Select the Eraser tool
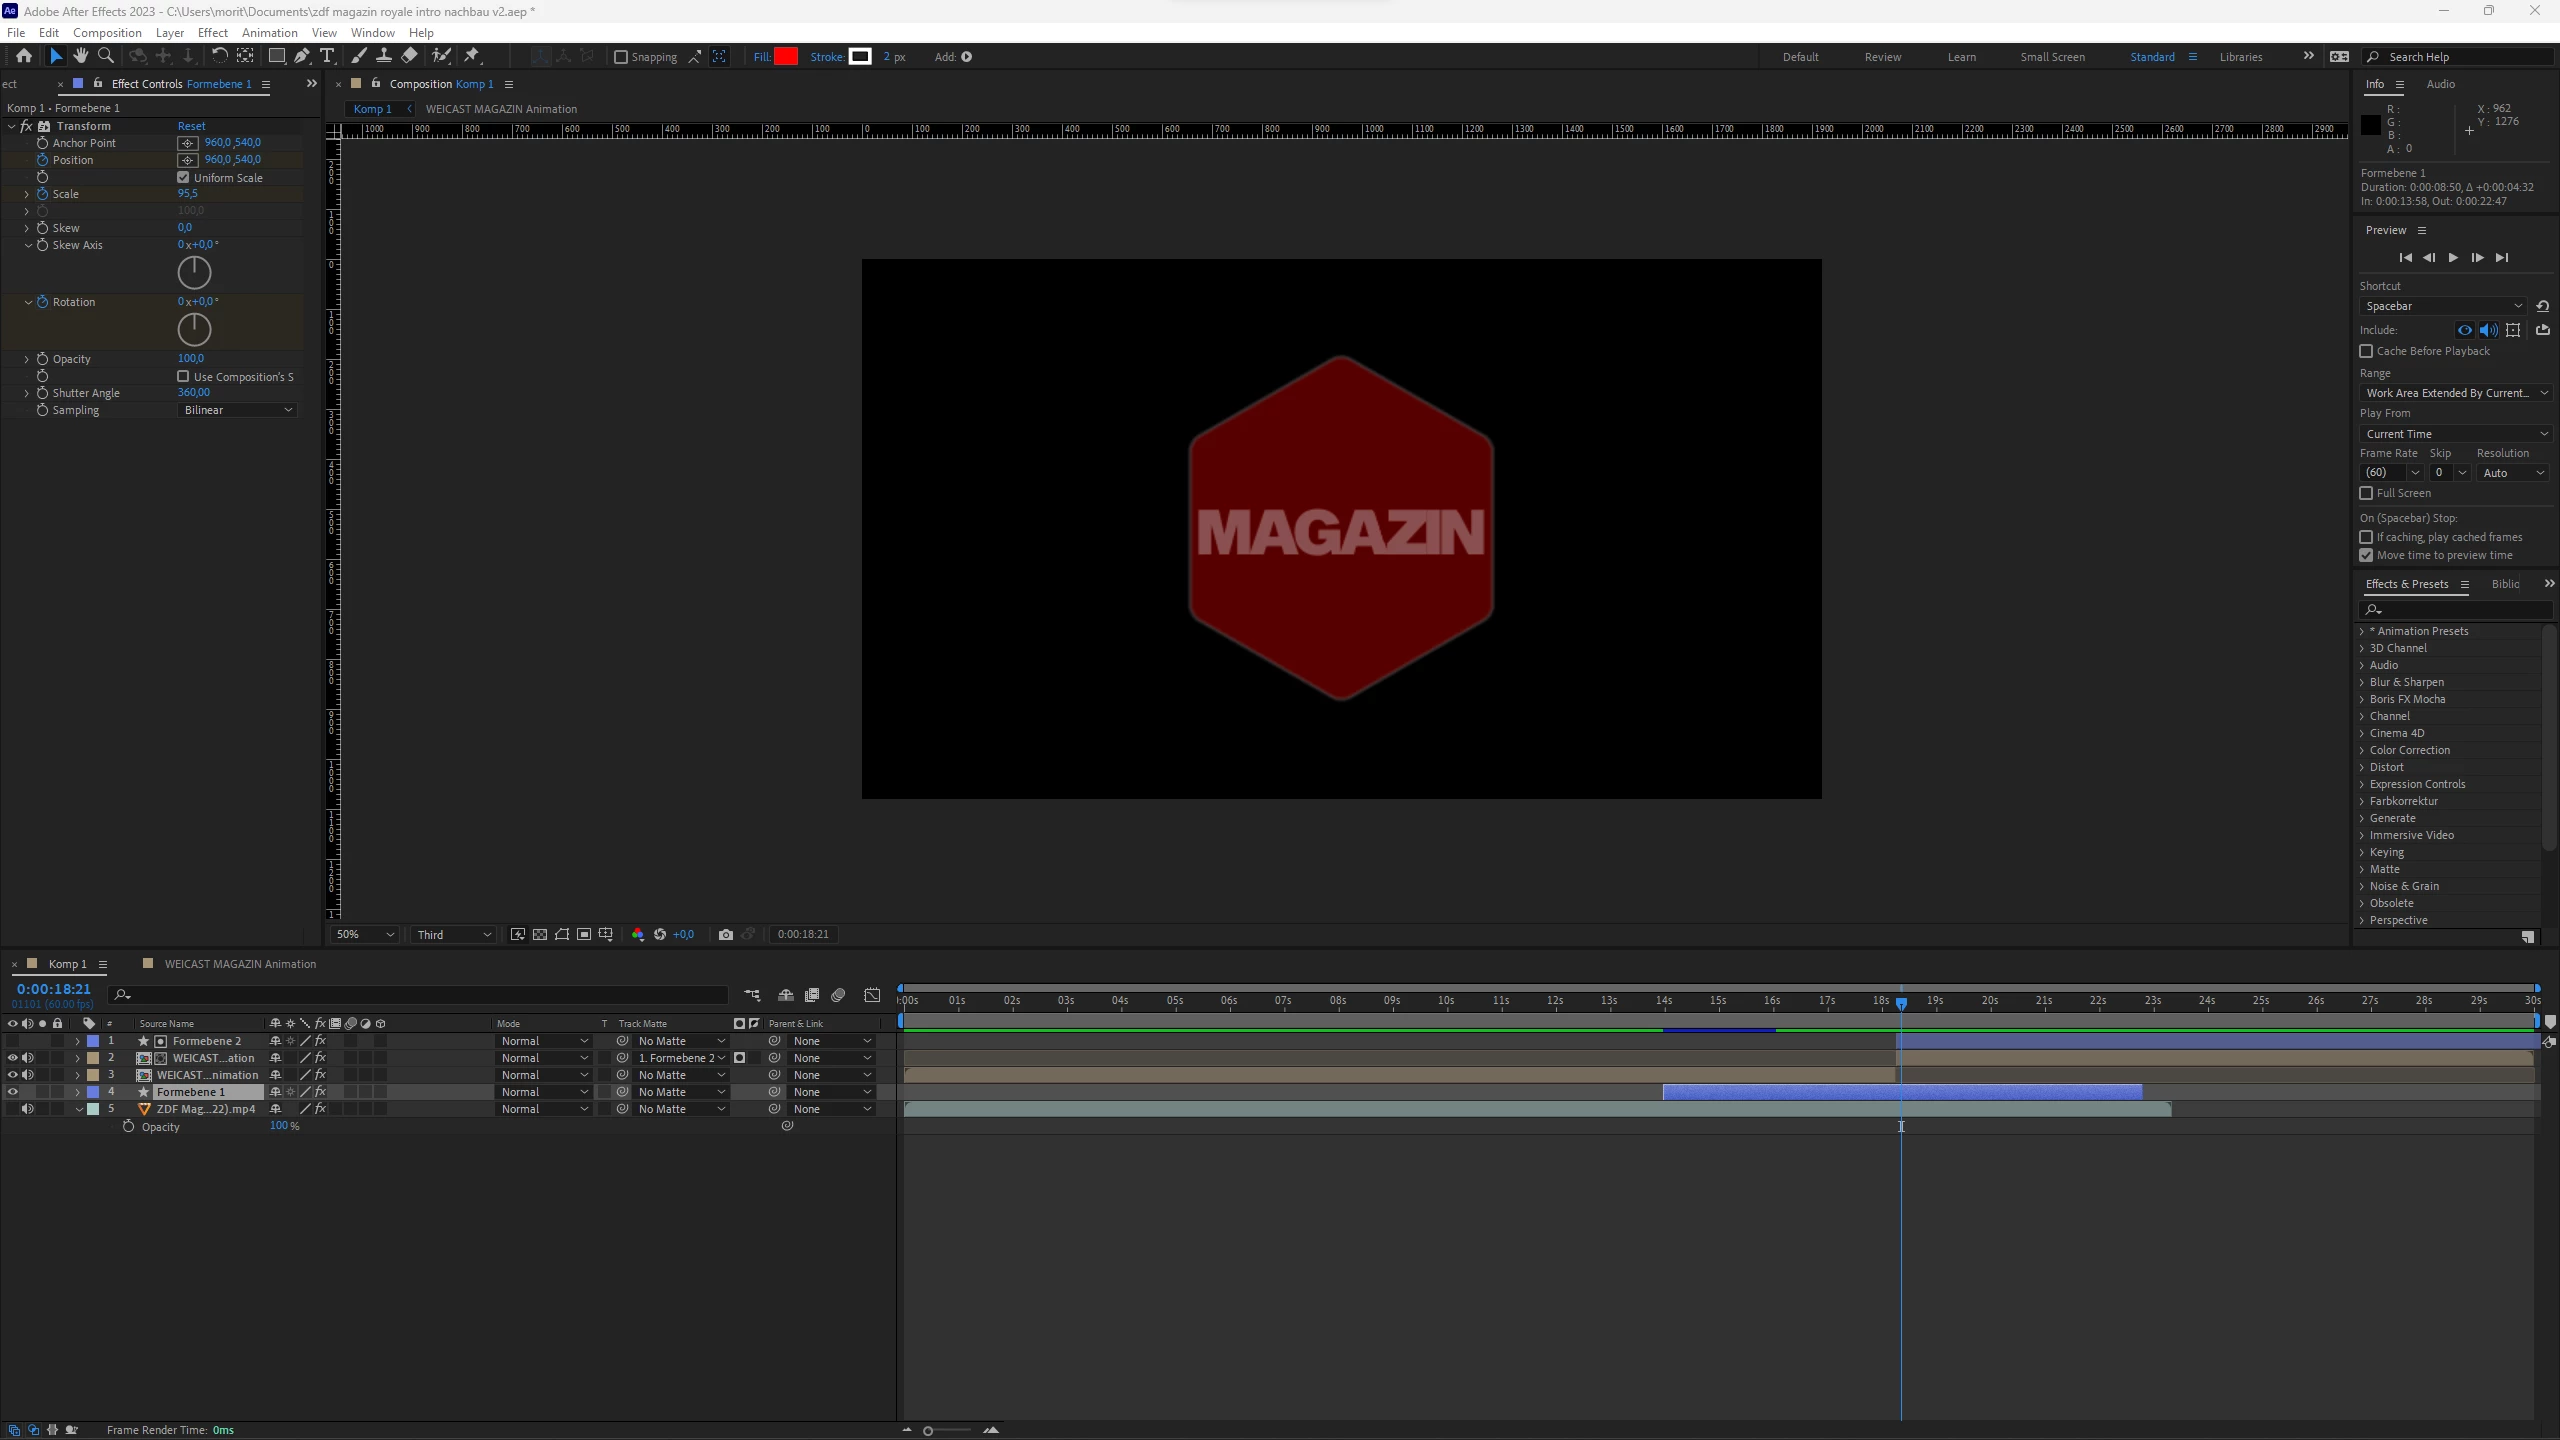 tap(409, 56)
